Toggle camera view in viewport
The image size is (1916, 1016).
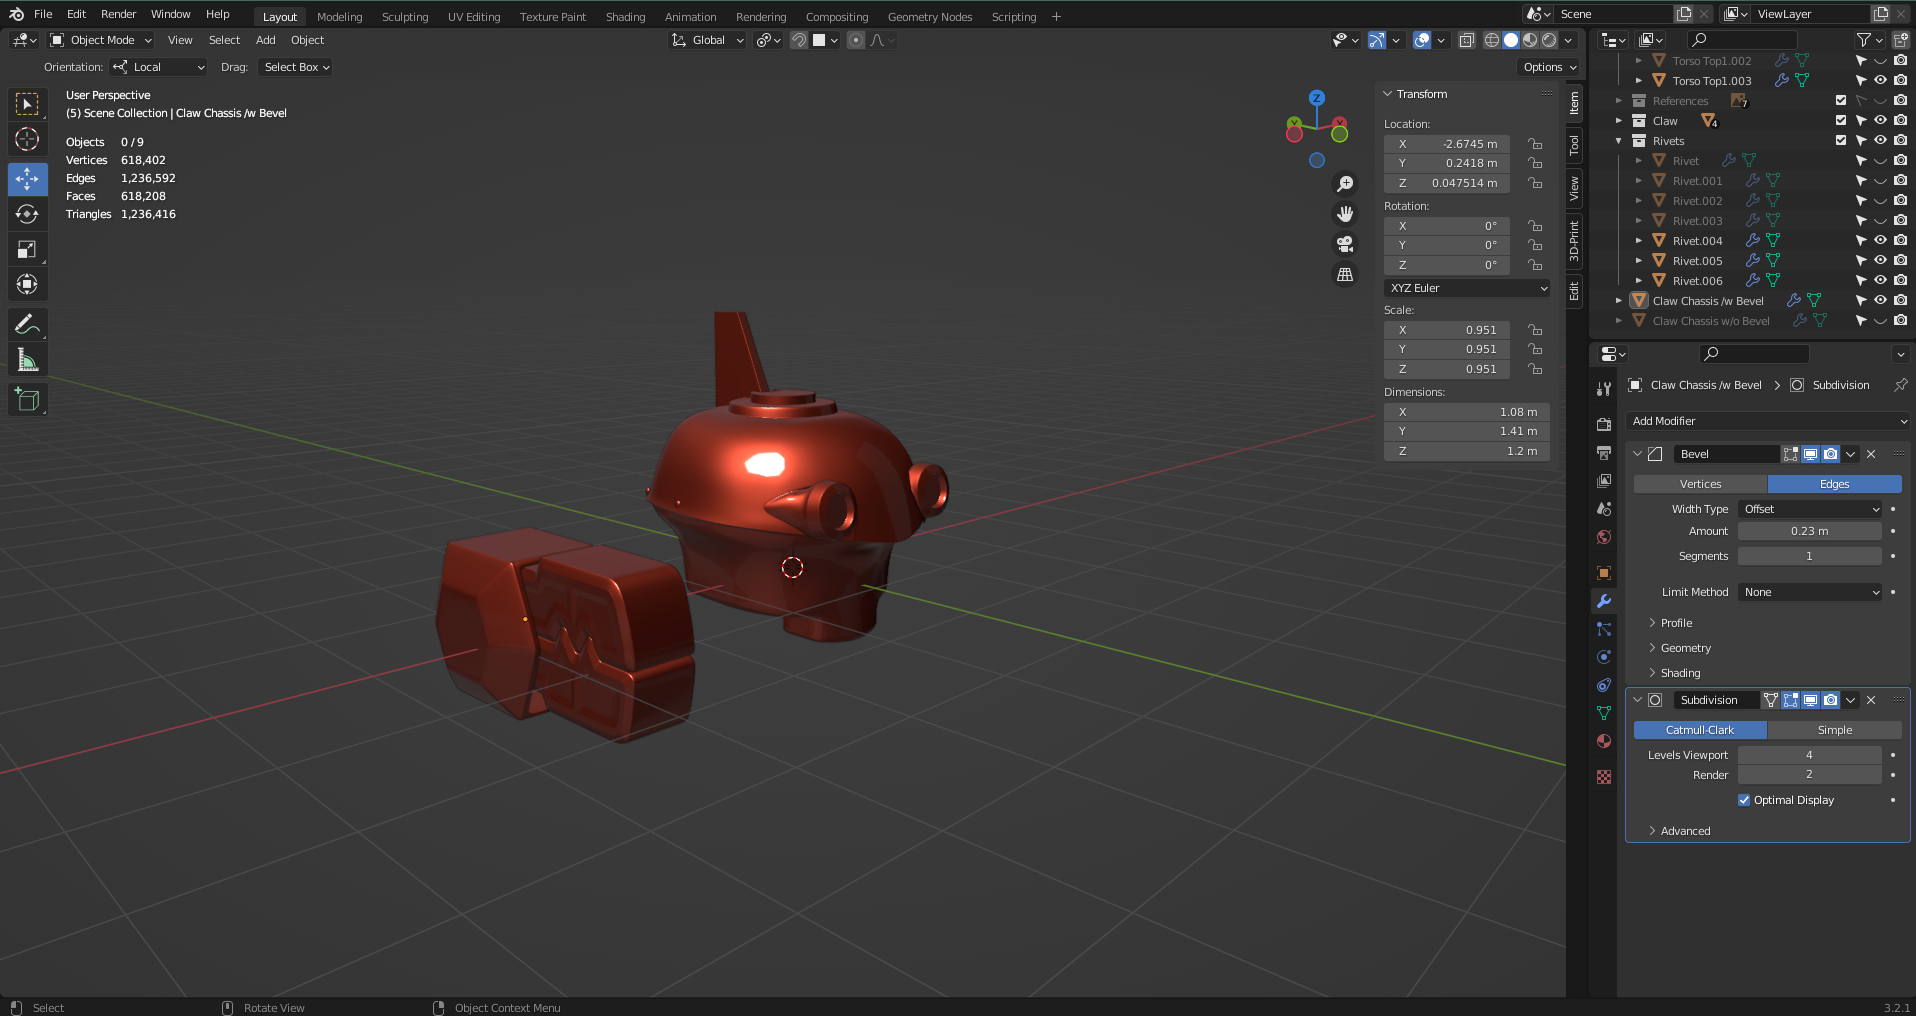pos(1345,244)
